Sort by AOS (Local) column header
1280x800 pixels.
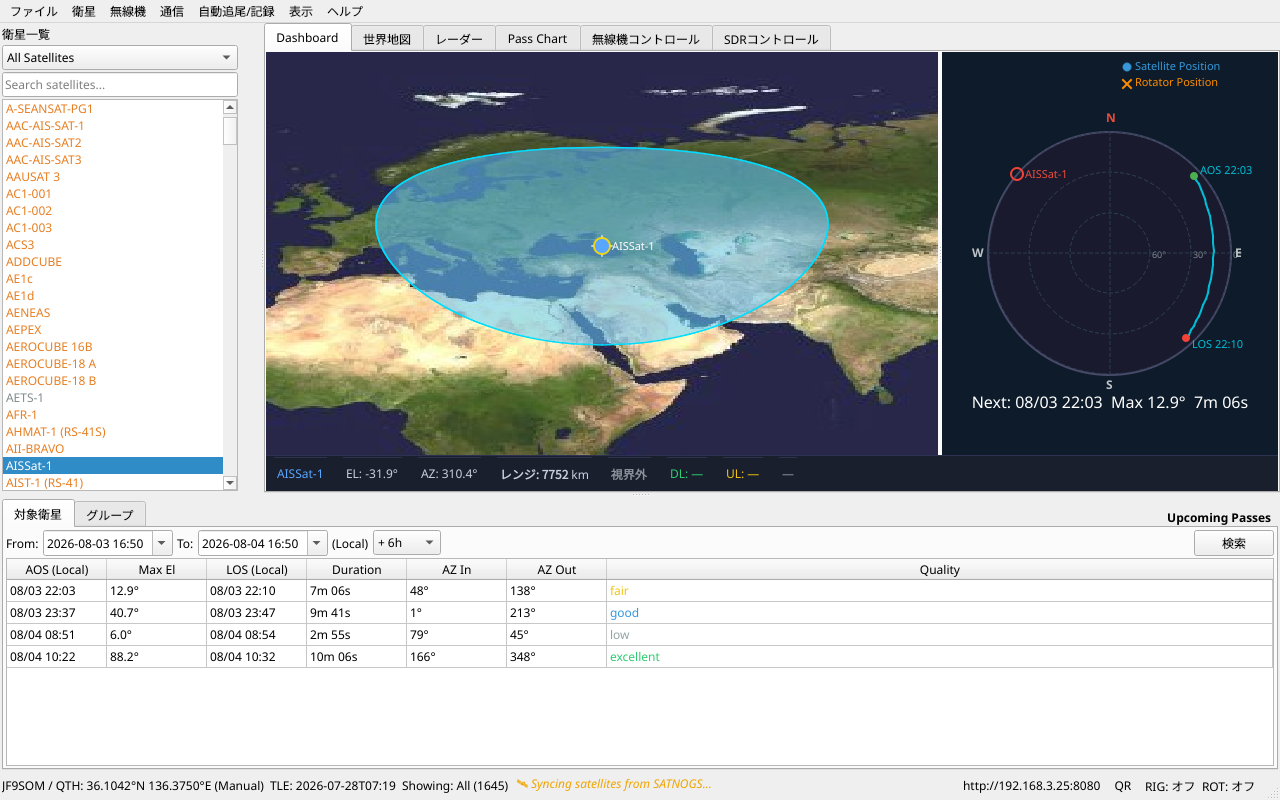tap(57, 569)
